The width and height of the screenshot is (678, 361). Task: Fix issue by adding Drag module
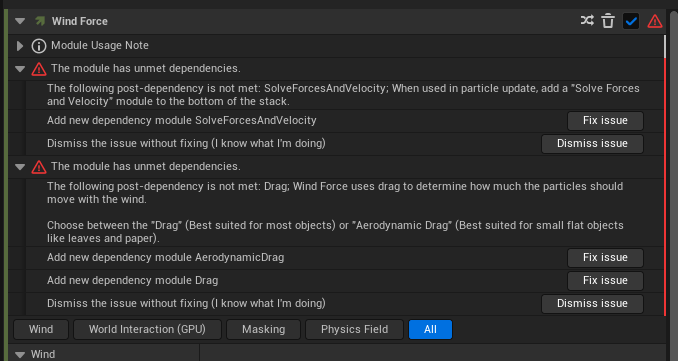pos(605,281)
